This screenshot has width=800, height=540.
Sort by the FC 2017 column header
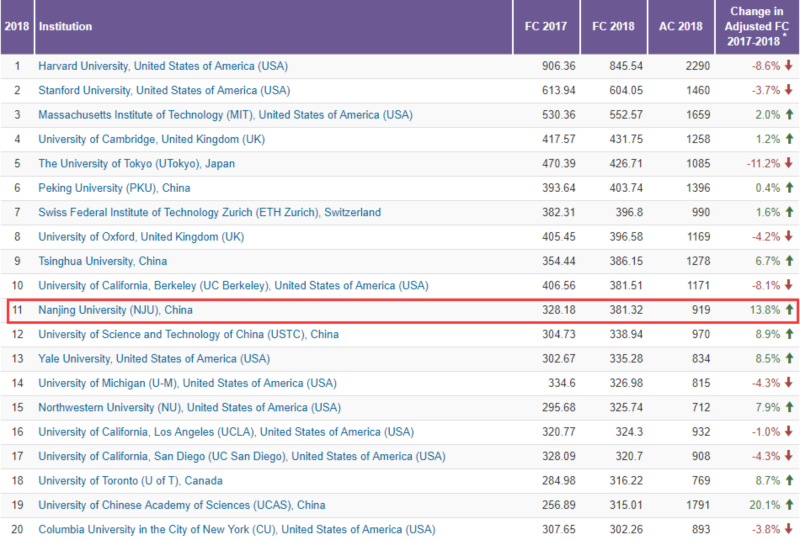(546, 27)
